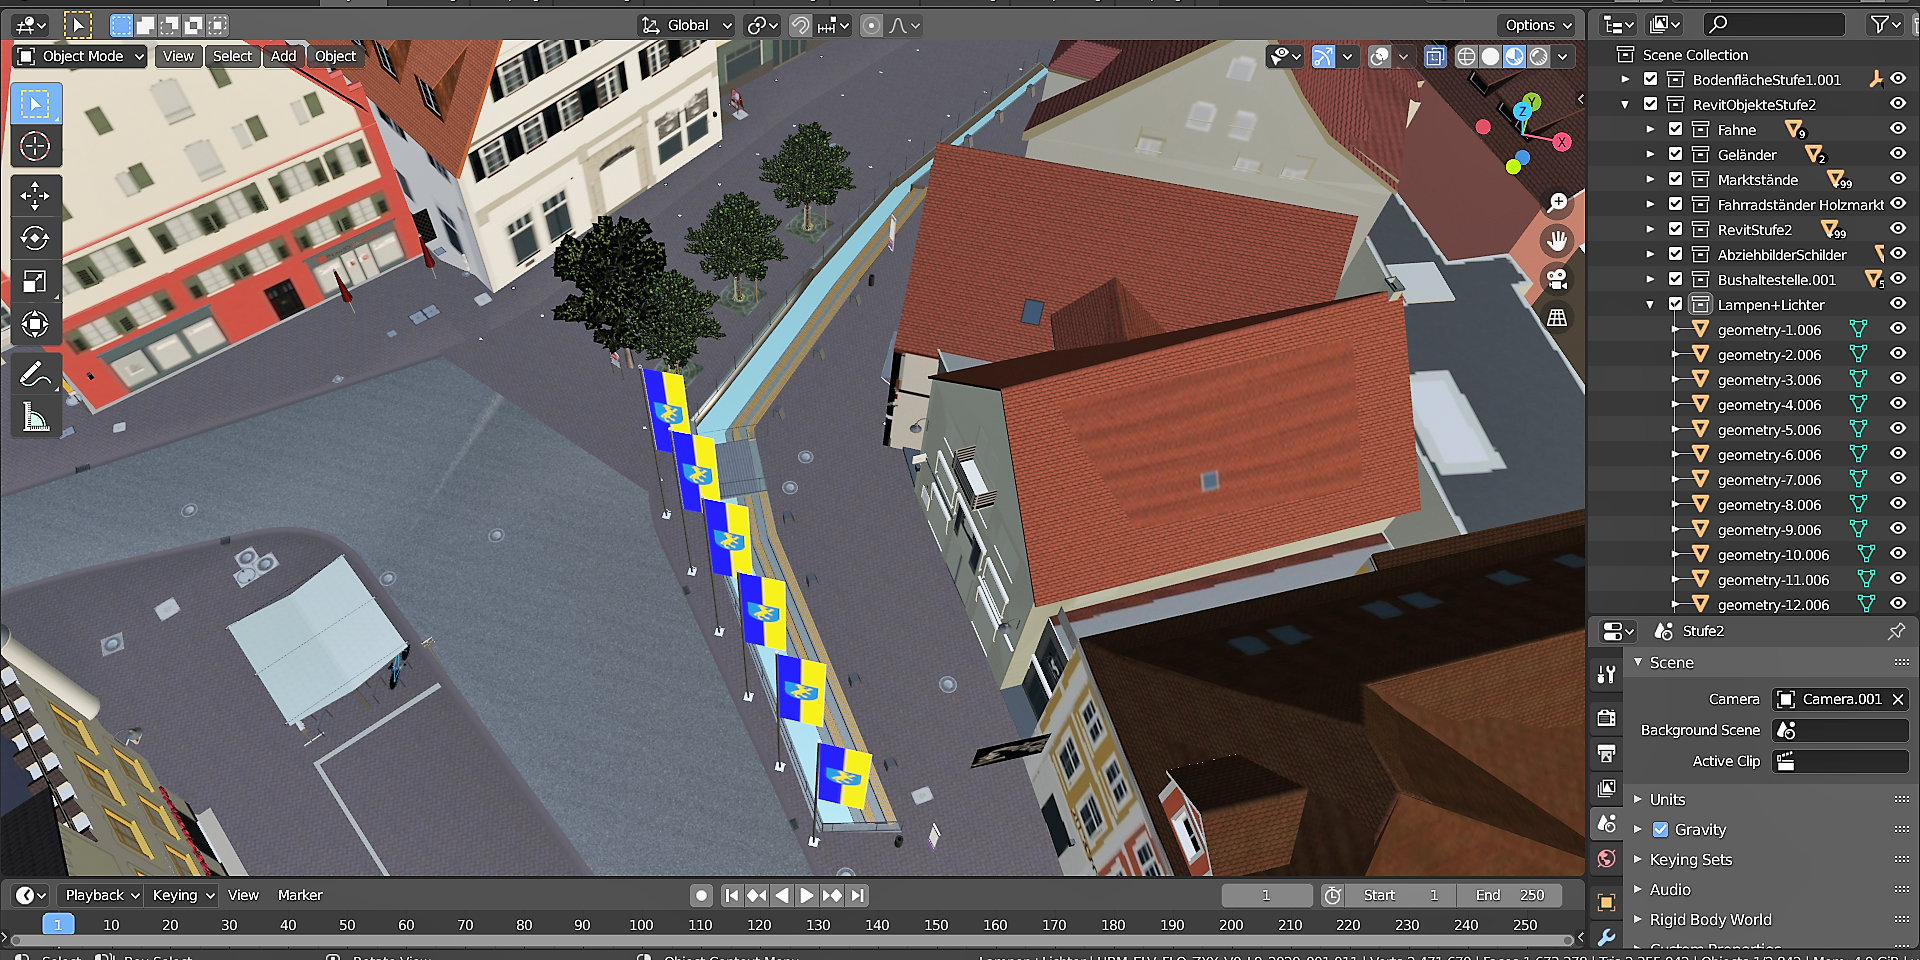
Task: Open Render properties tab
Action: tap(1606, 718)
